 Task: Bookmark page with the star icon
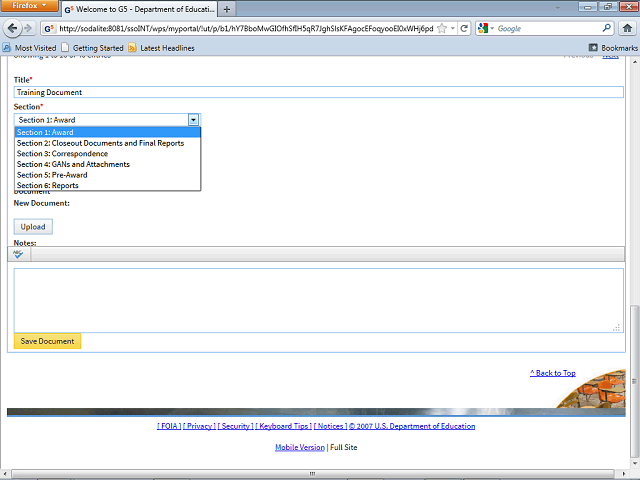(442, 29)
